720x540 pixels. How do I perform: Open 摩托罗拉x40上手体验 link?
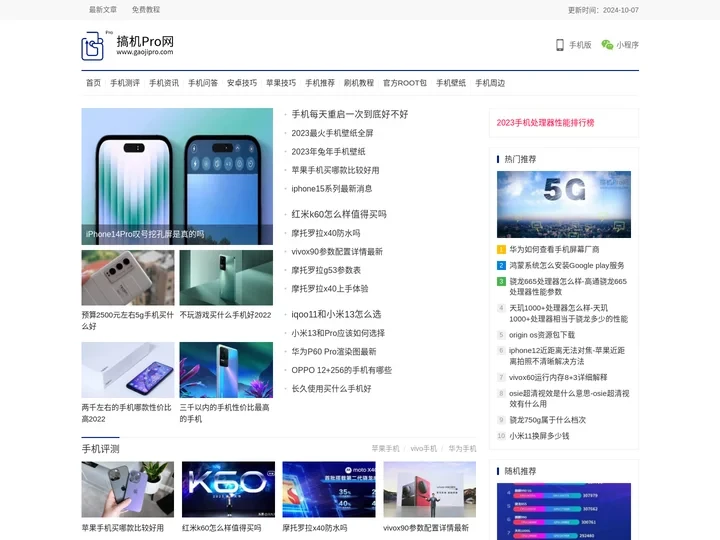pos(330,289)
